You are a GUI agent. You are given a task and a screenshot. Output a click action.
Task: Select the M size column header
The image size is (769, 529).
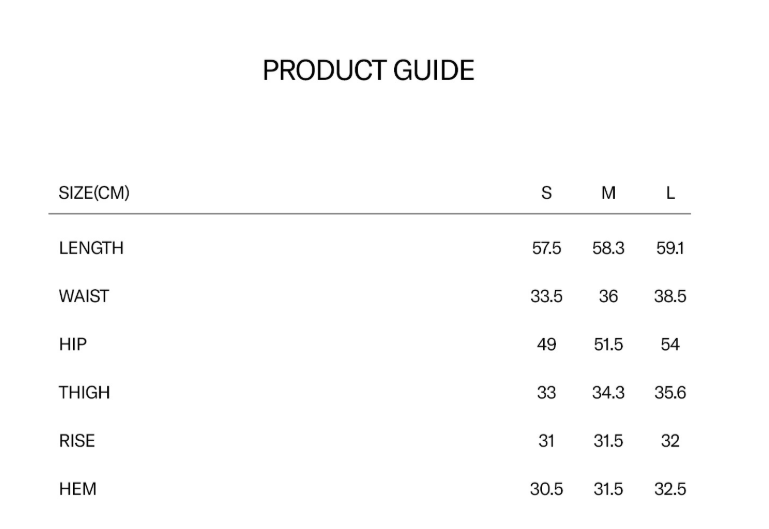pyautogui.click(x=608, y=193)
